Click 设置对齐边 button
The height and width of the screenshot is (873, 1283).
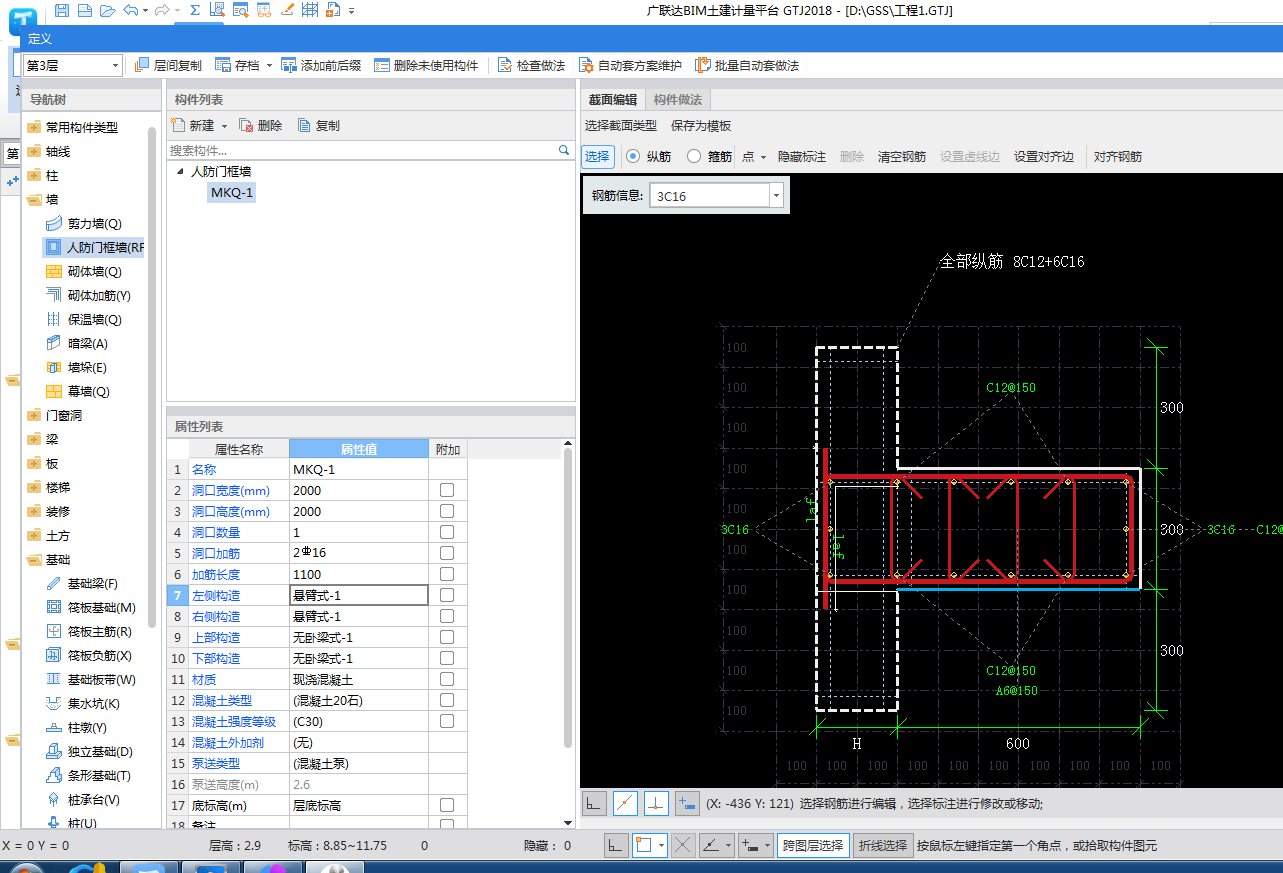coord(1044,157)
